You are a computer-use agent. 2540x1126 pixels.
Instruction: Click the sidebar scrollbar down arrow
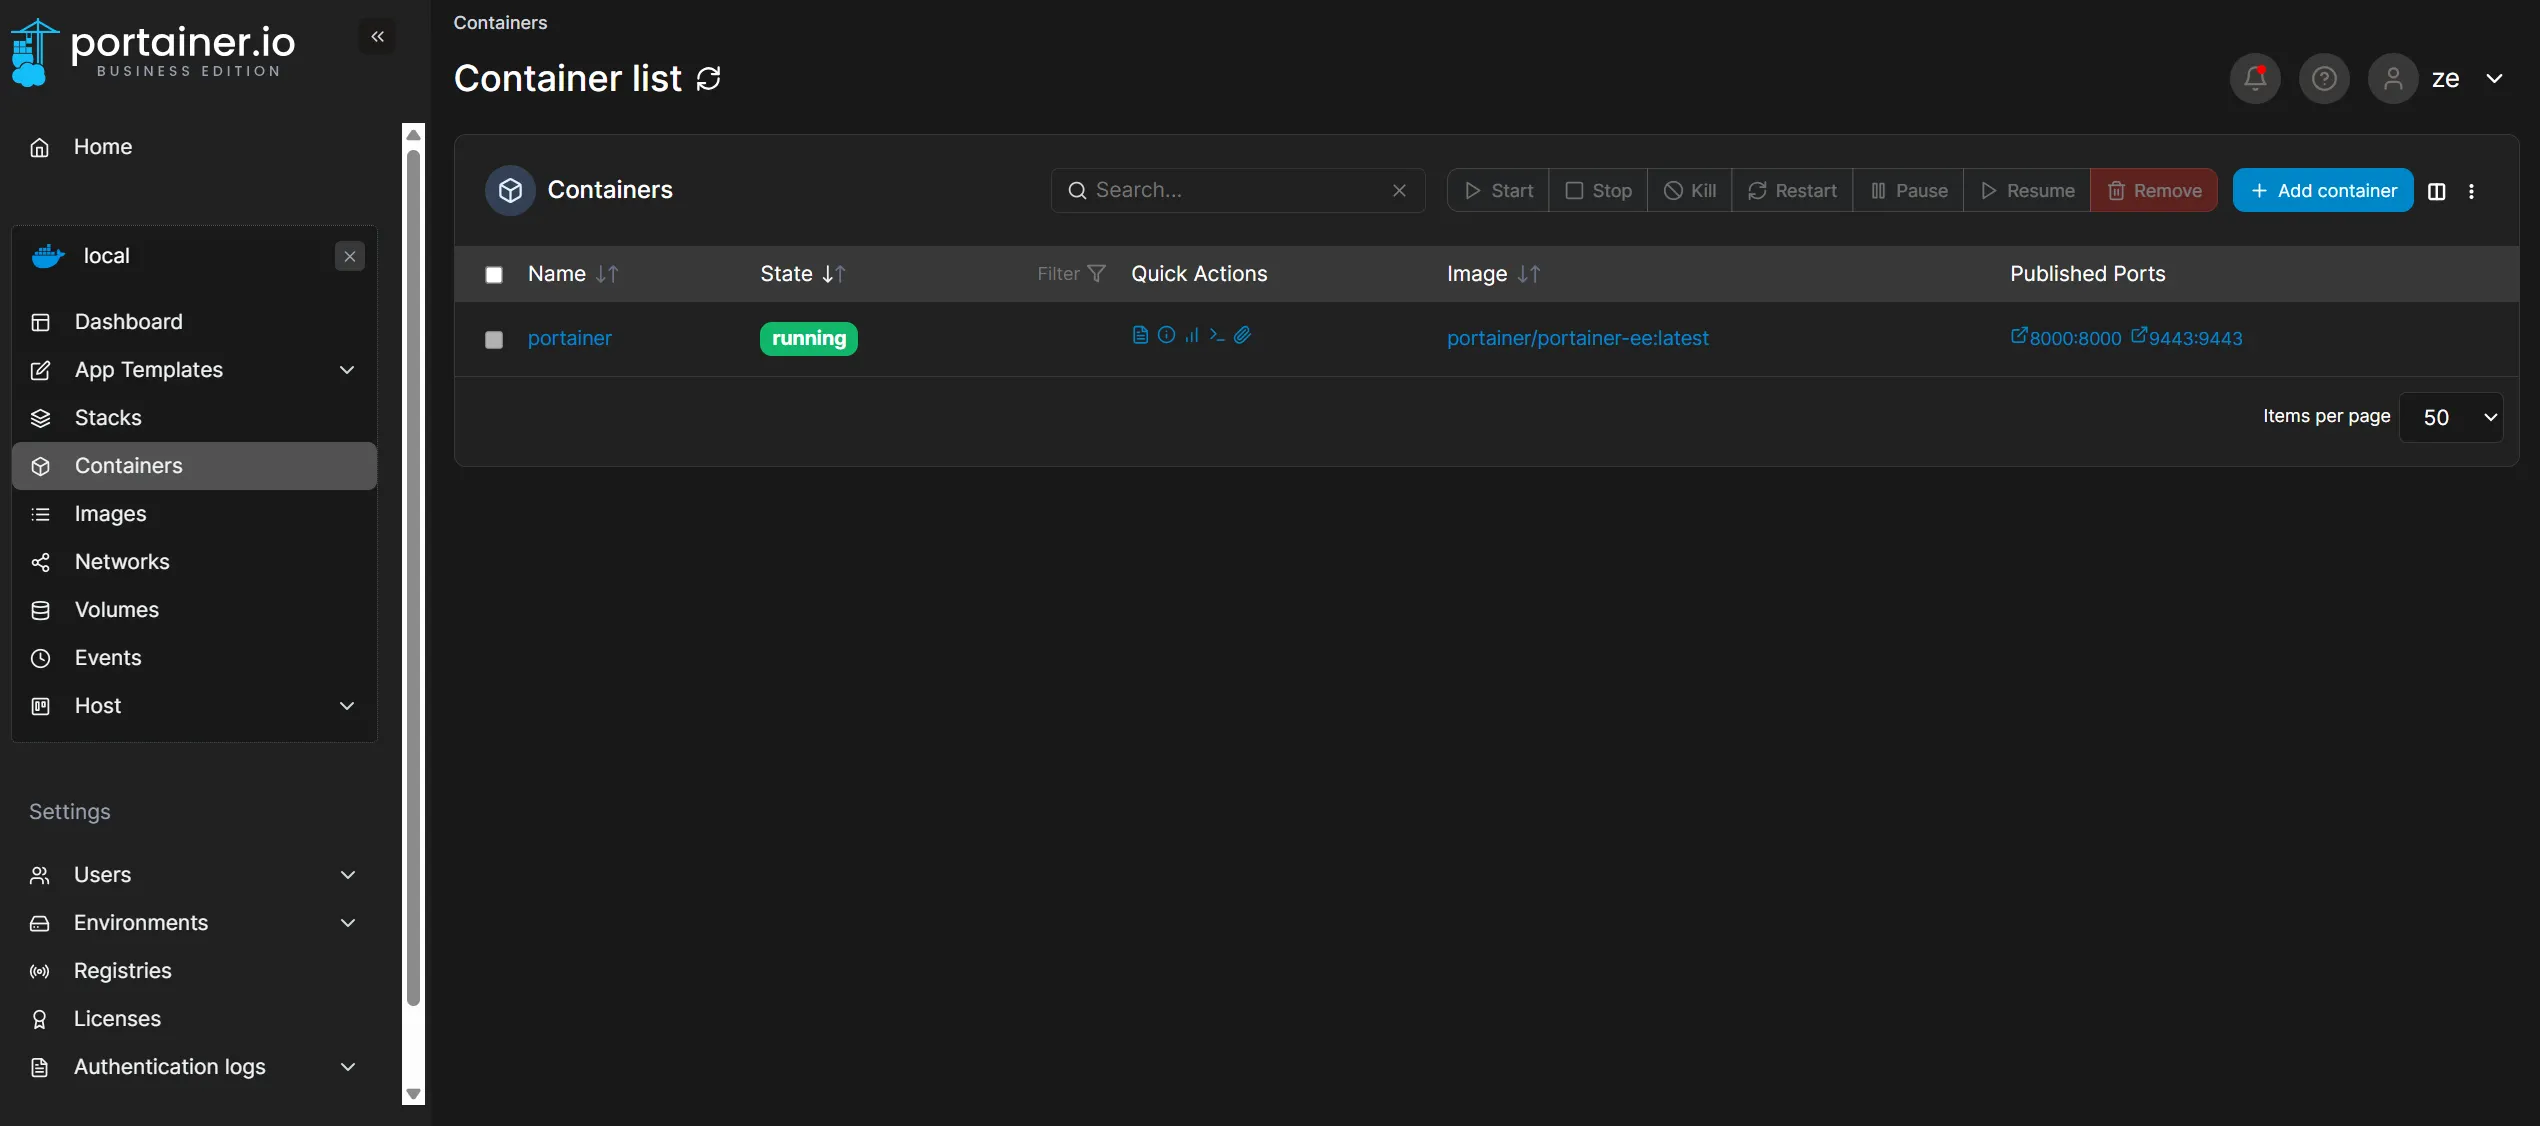click(x=413, y=1094)
